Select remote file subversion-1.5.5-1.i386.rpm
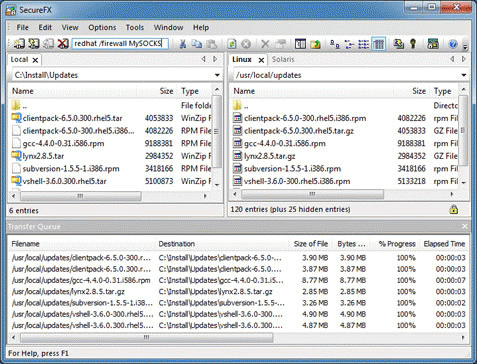 (292, 169)
